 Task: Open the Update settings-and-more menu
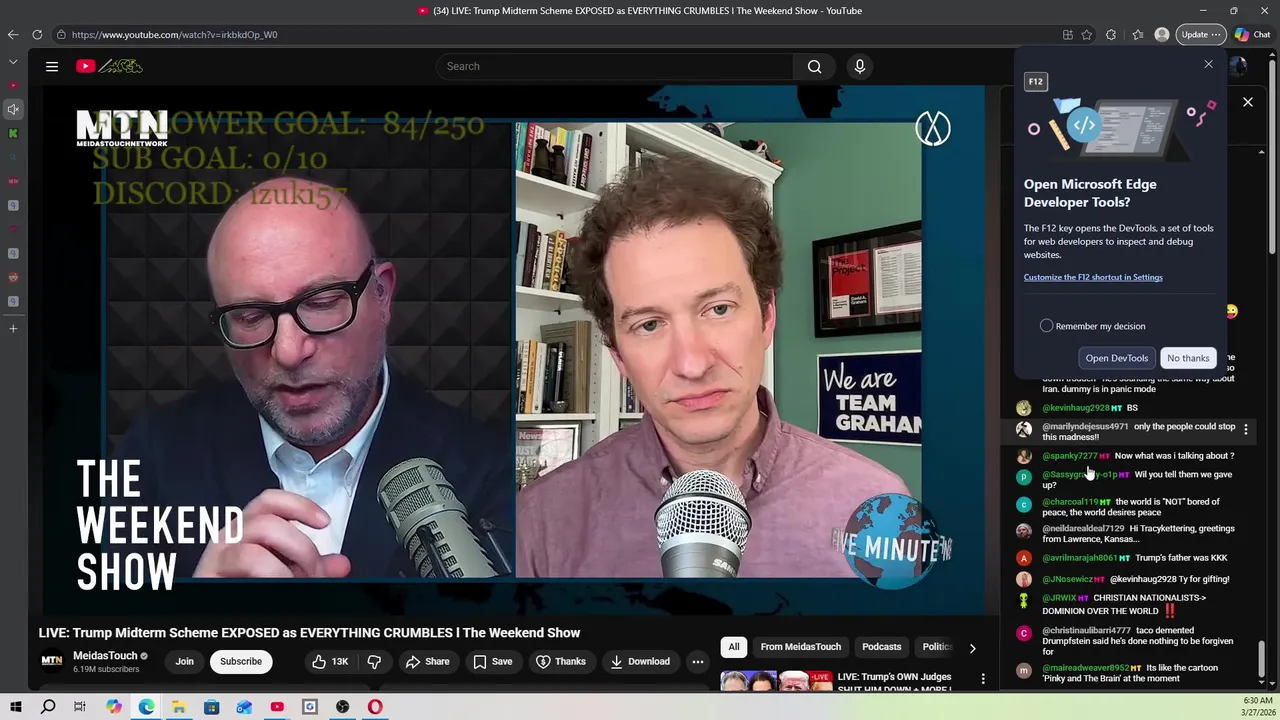click(1201, 34)
